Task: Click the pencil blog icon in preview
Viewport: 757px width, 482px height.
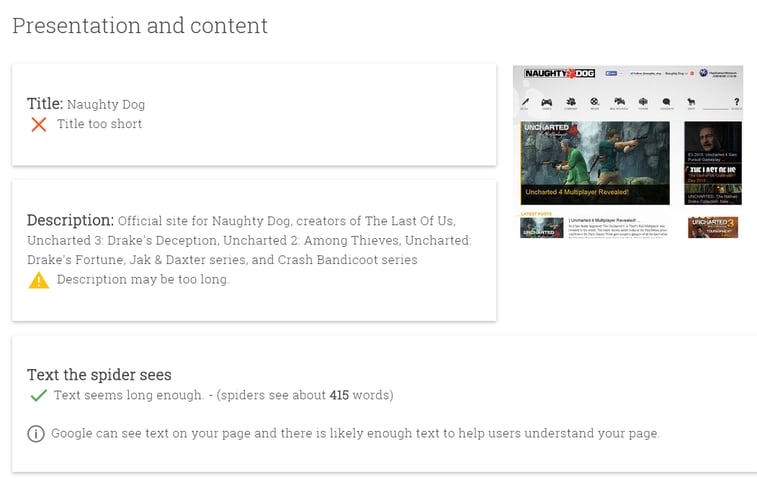Action: pos(525,102)
